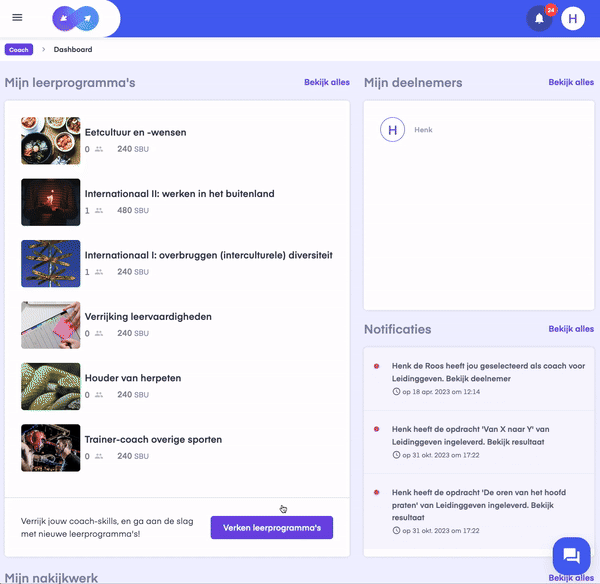
Task: Click participants icon for Verrijking leervaardigheden
Action: tap(99, 333)
